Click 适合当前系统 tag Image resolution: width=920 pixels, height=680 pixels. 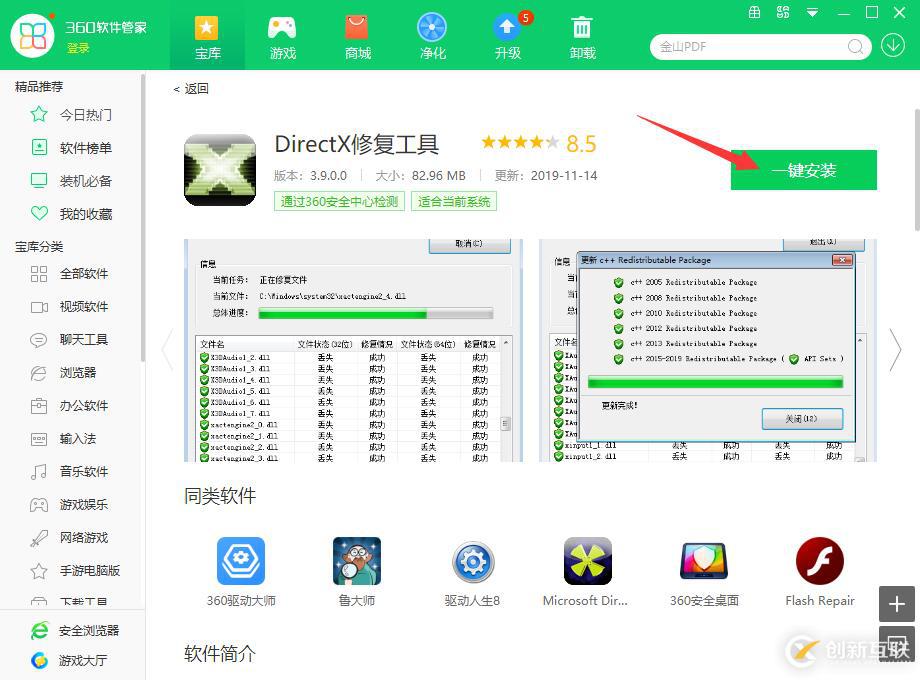(454, 202)
